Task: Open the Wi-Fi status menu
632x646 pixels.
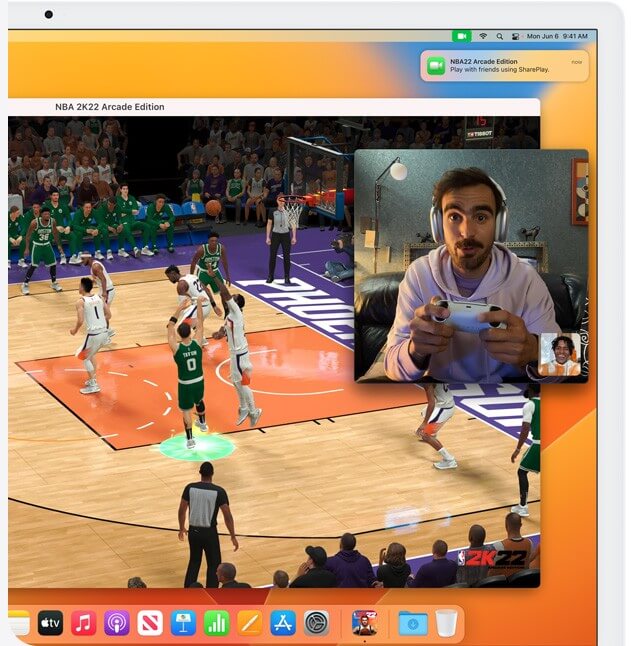Action: point(483,36)
